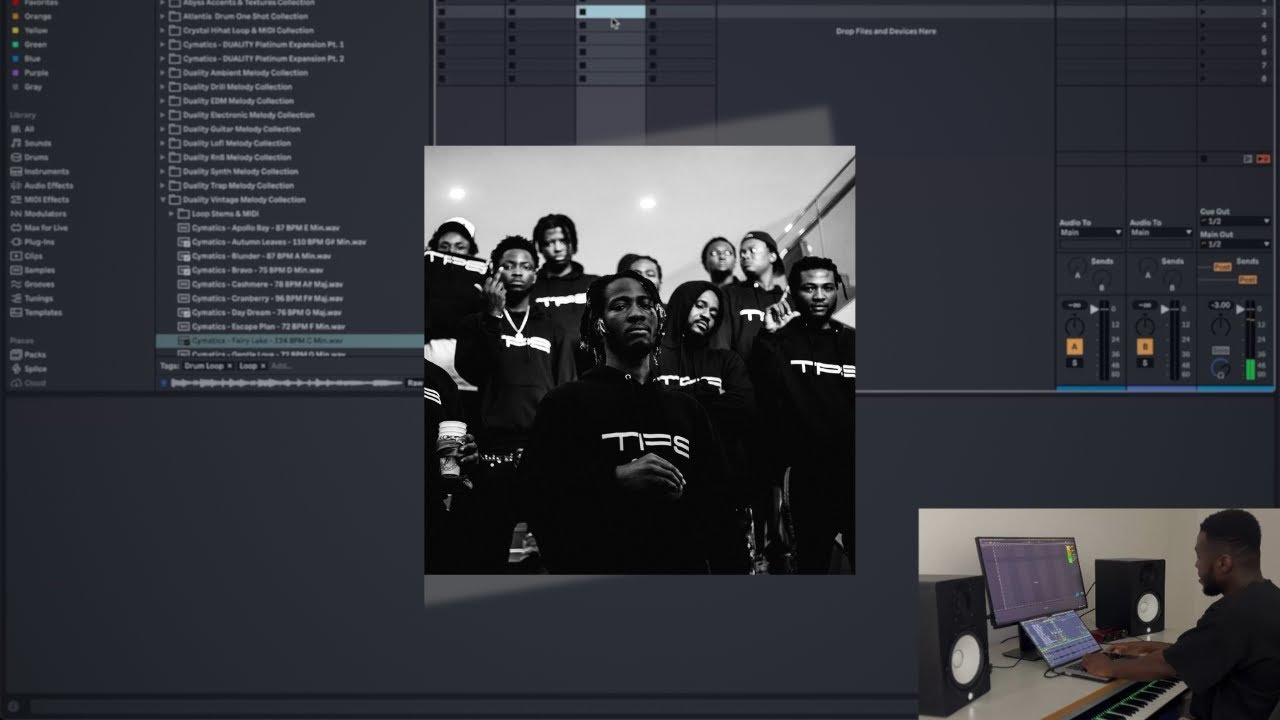Toggle return track A activator

coord(1075,347)
